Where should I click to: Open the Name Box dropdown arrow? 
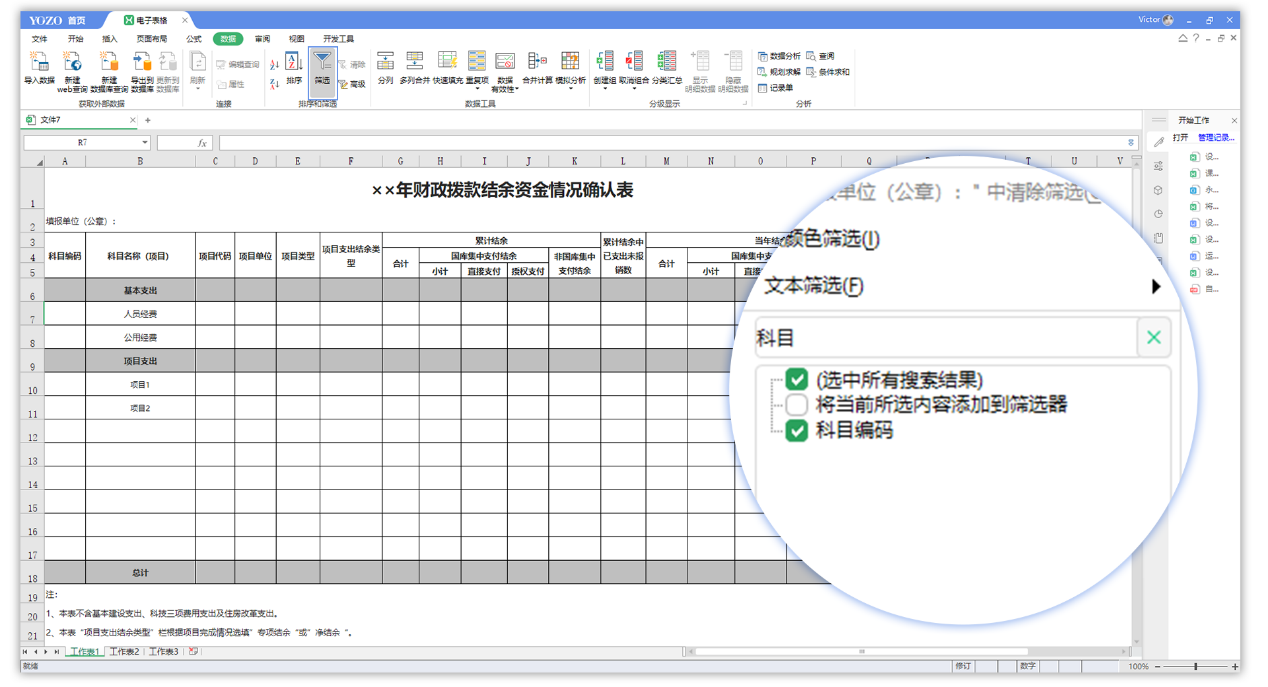[x=145, y=143]
